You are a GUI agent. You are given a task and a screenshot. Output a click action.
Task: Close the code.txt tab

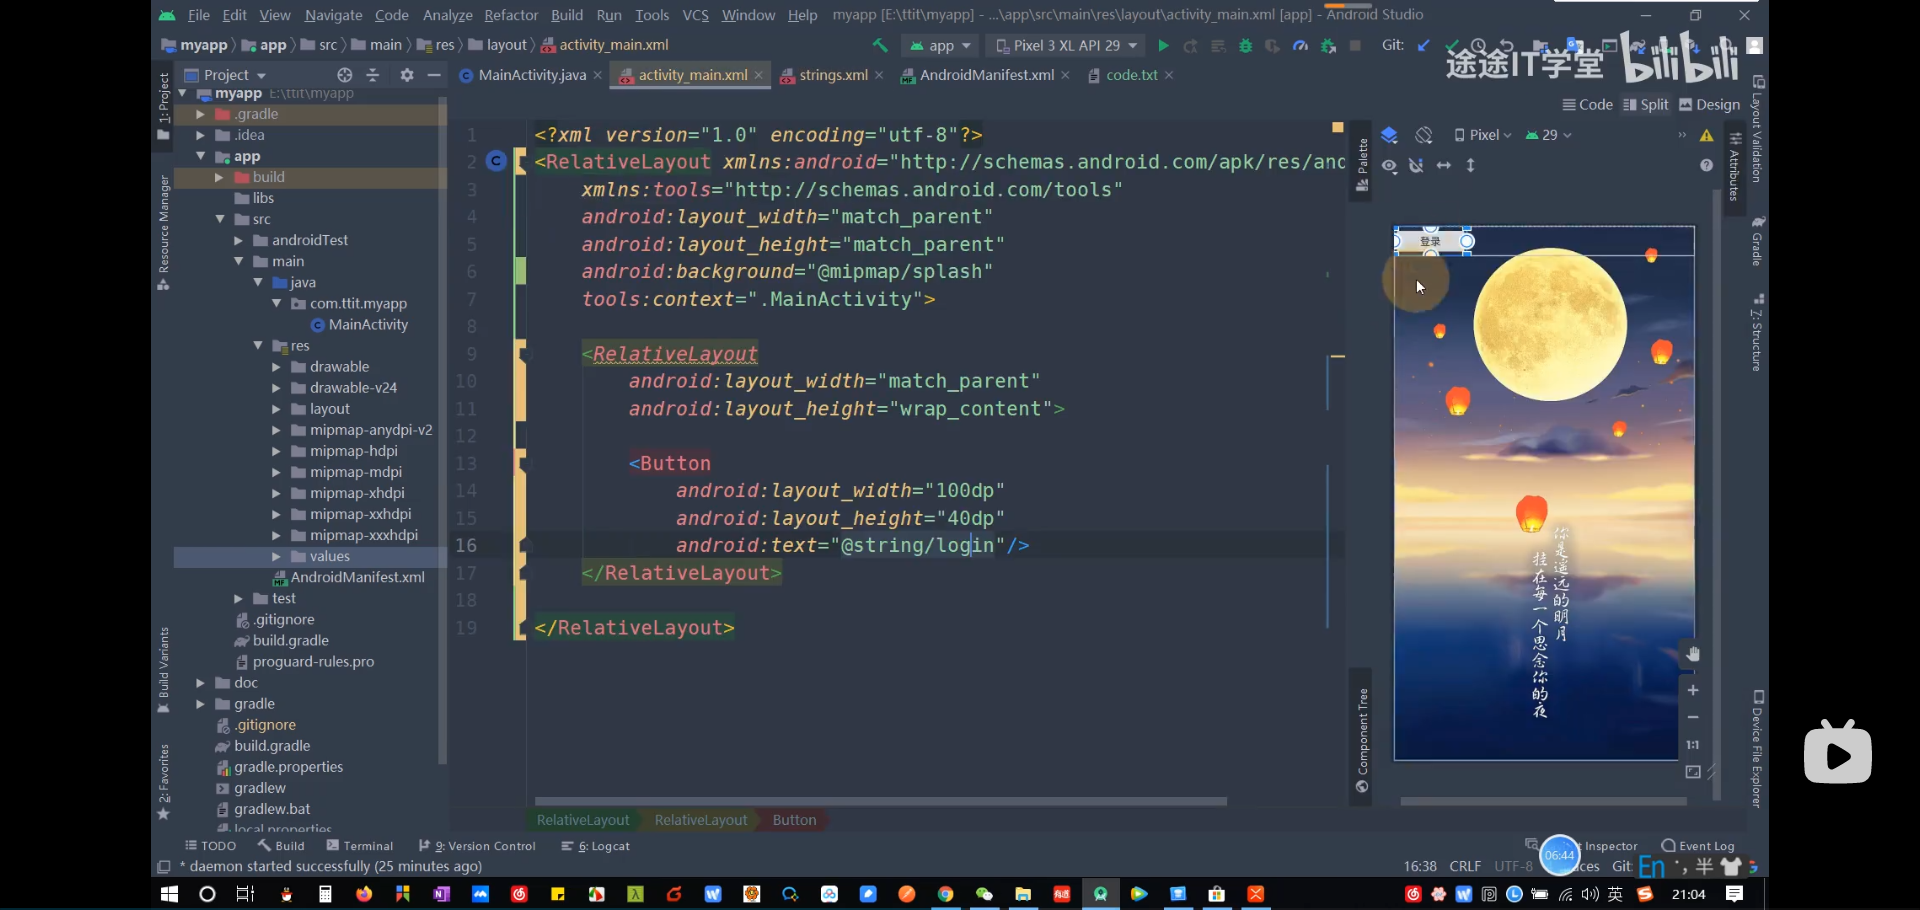(1169, 75)
